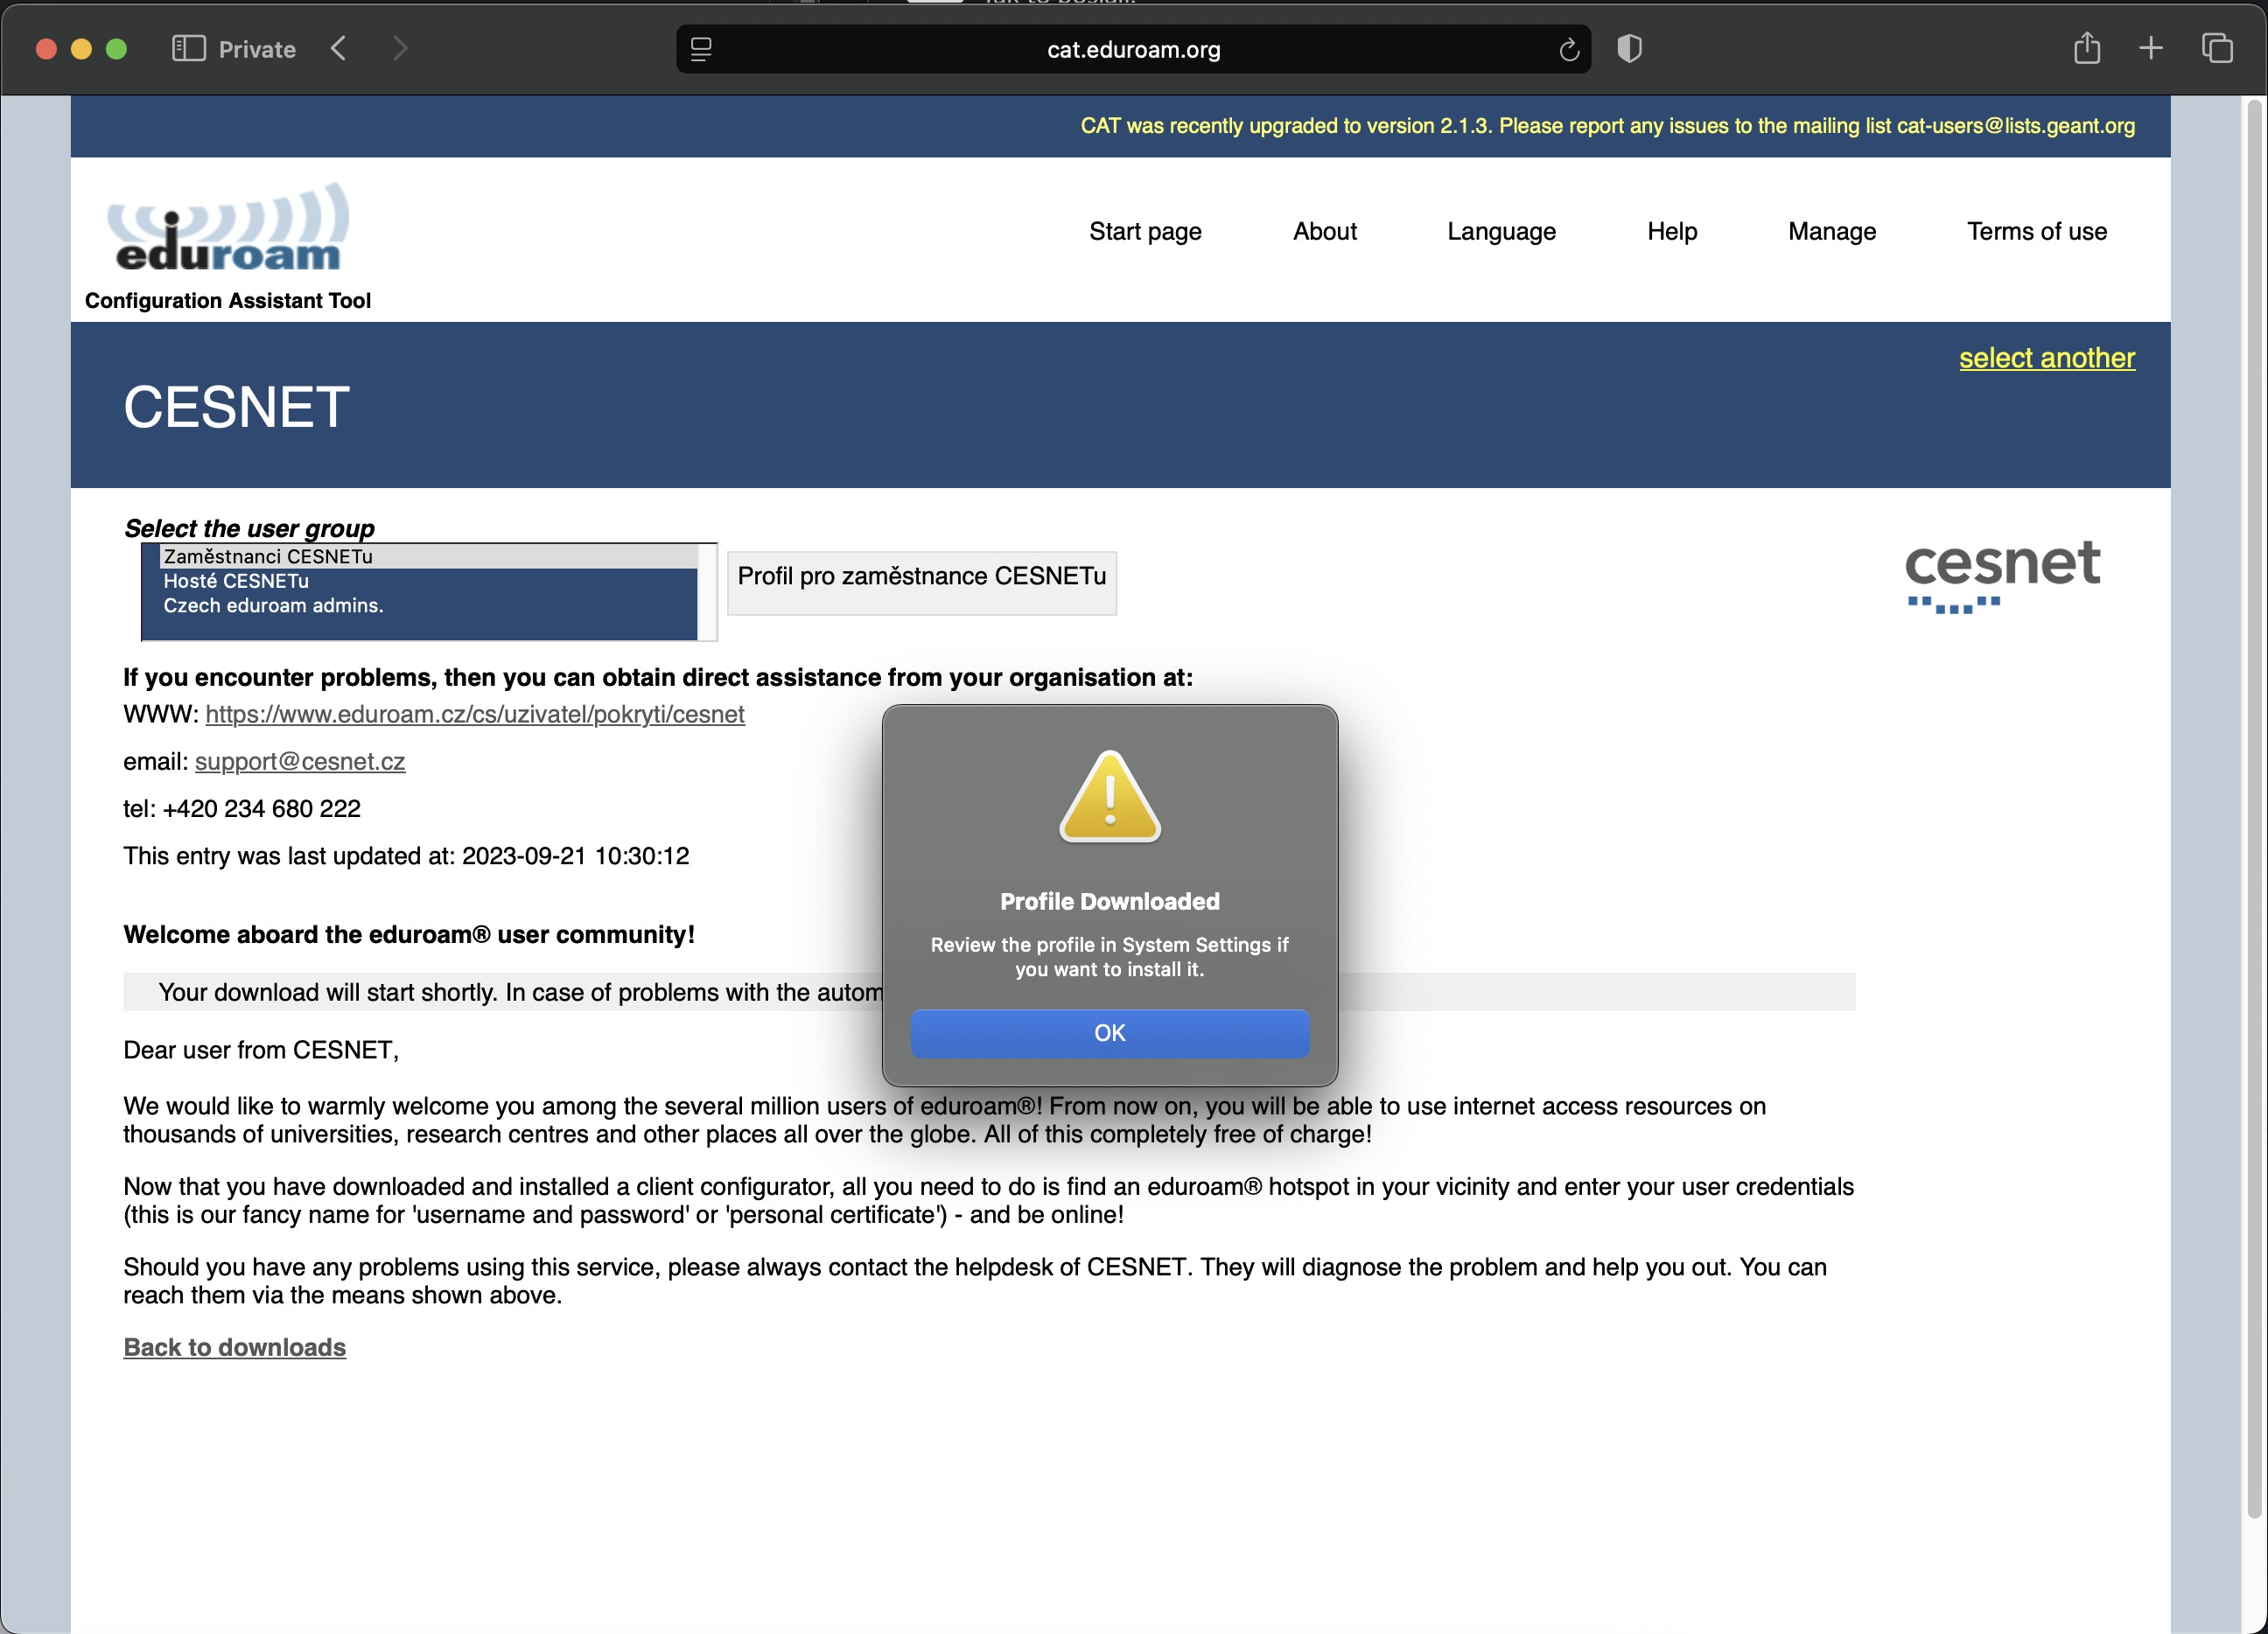2268x1634 pixels.
Task: Open the Manage menu item
Action: (x=1831, y=231)
